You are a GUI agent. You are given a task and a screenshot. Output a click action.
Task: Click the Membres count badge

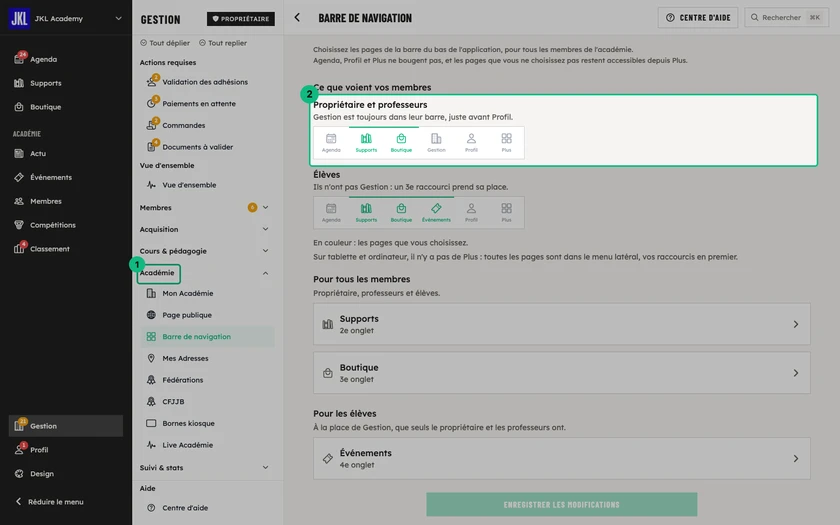coord(252,207)
